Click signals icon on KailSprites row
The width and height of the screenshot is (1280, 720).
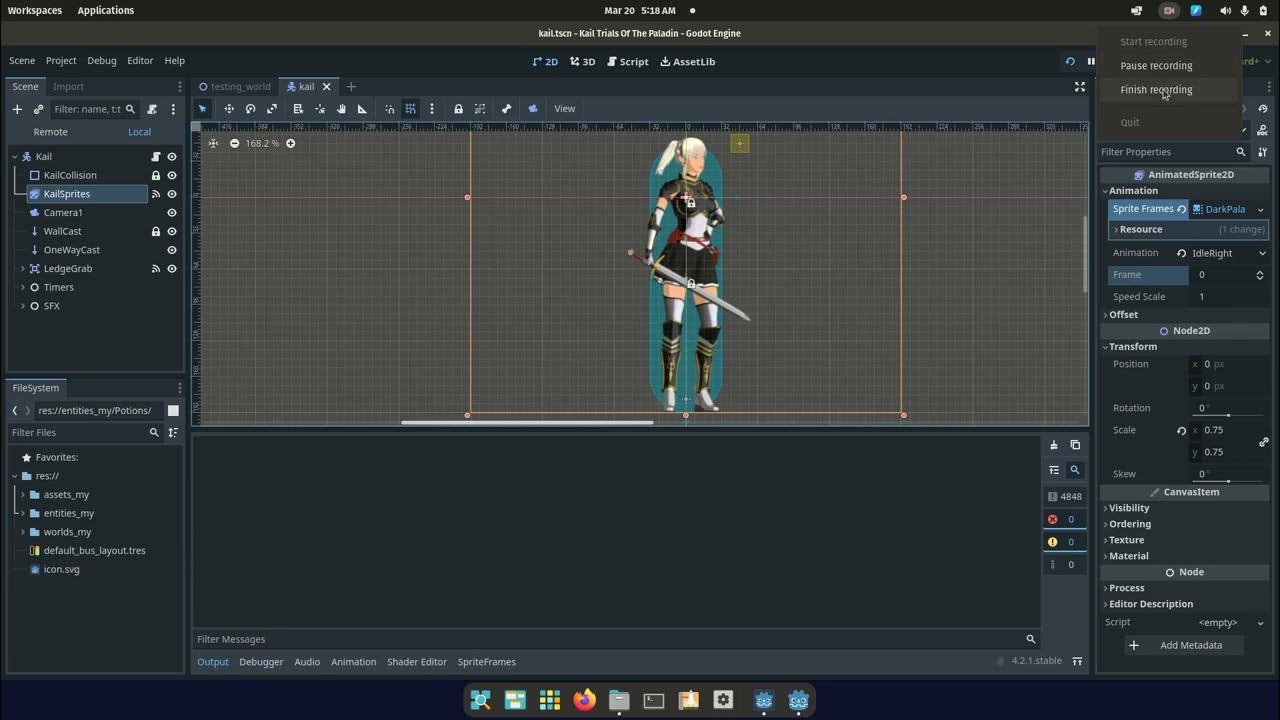click(x=155, y=194)
